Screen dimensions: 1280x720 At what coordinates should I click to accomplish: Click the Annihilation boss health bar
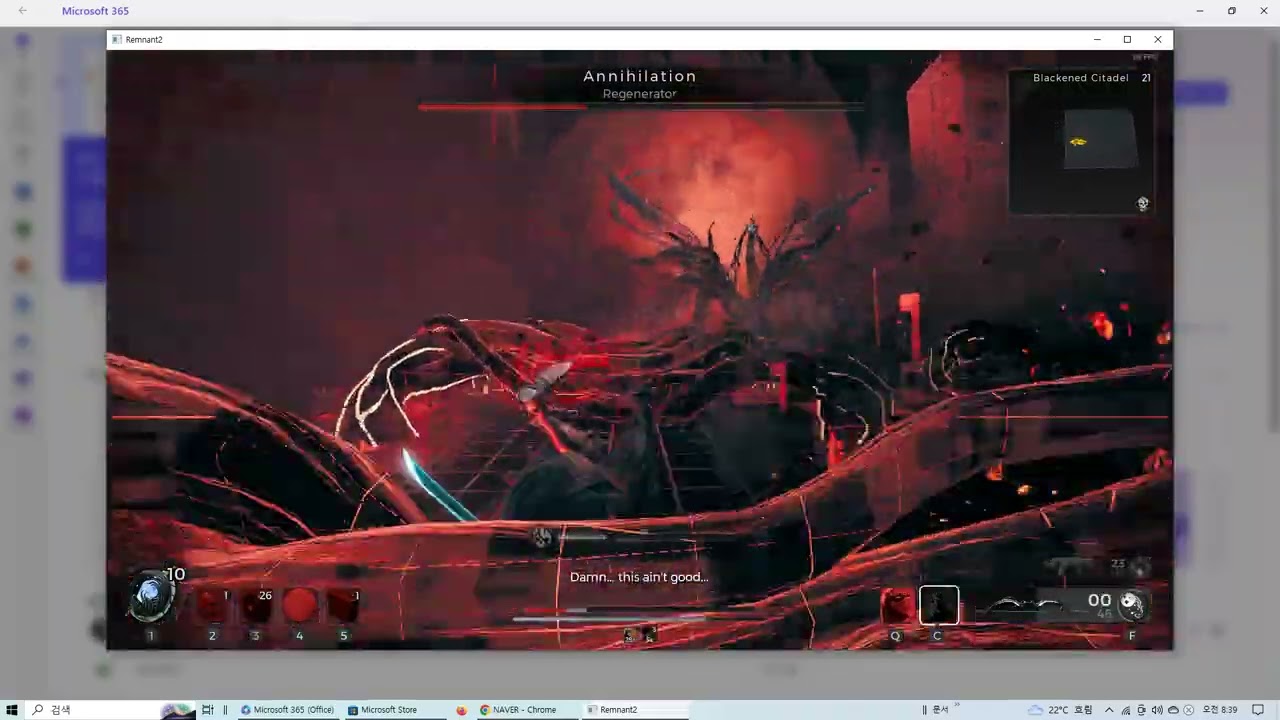[x=641, y=106]
